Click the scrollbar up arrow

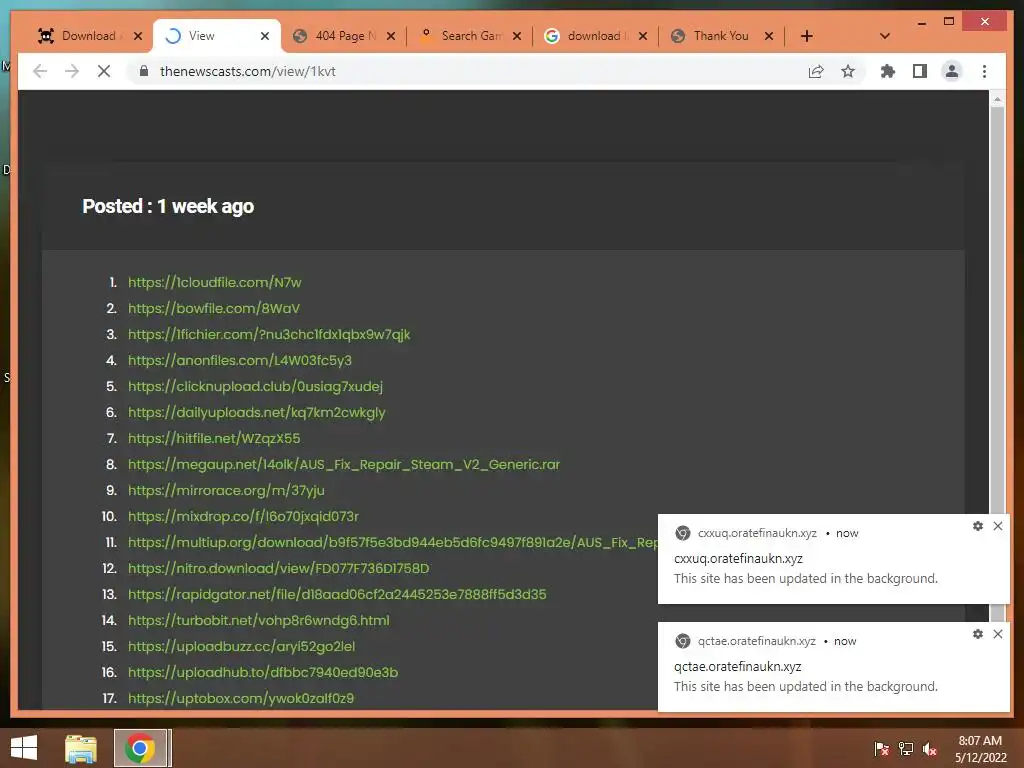[x=997, y=99]
